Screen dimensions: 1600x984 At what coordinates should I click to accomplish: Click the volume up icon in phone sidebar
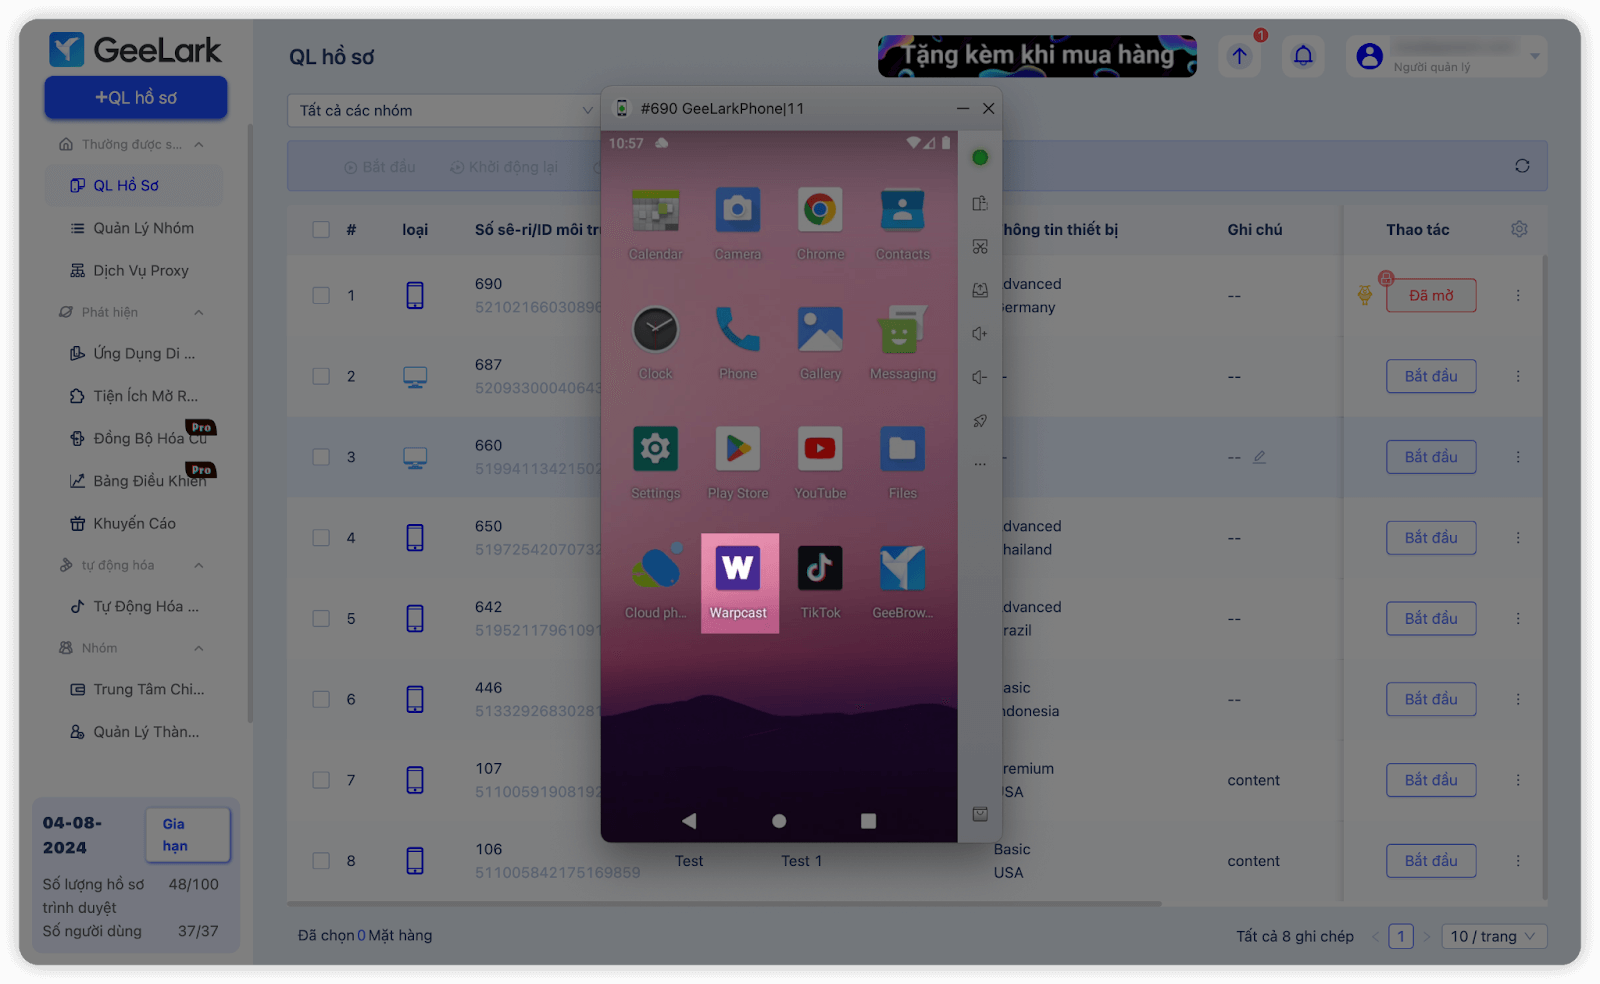(980, 334)
